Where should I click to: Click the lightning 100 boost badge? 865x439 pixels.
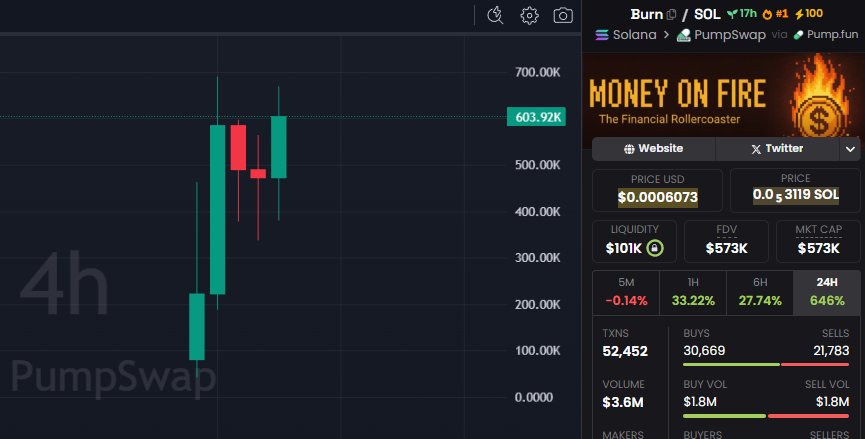tap(808, 14)
